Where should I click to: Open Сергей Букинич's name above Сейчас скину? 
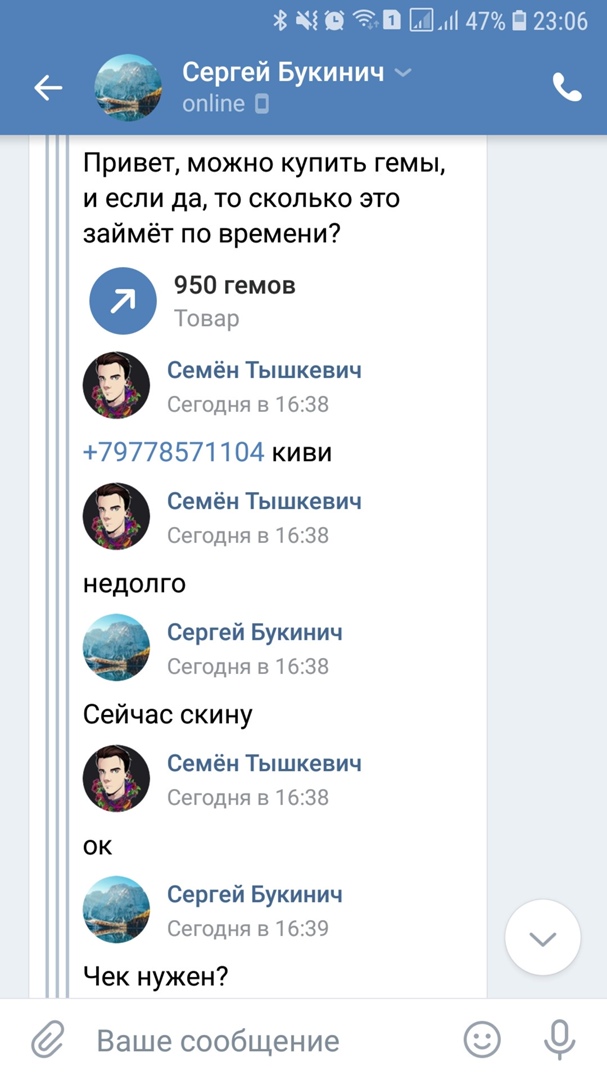[x=255, y=632]
